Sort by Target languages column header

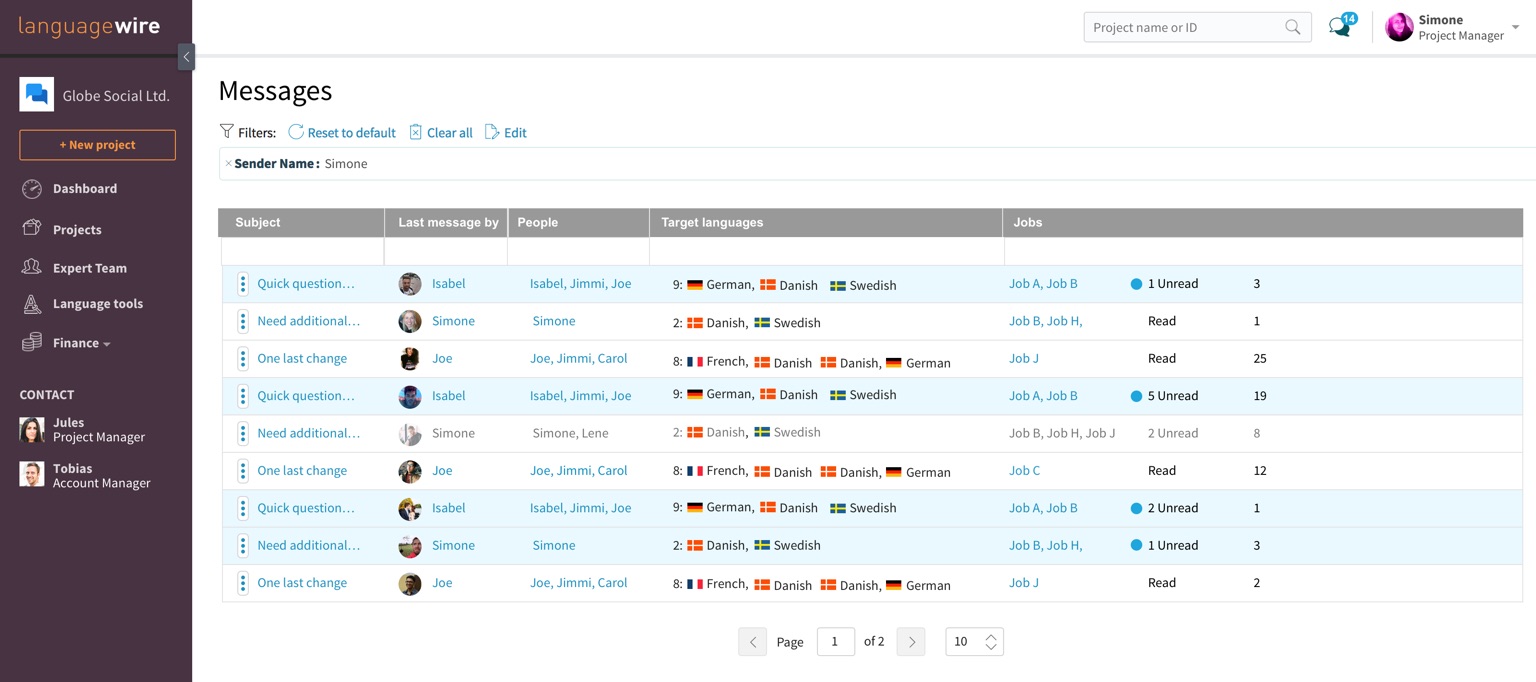tap(712, 222)
